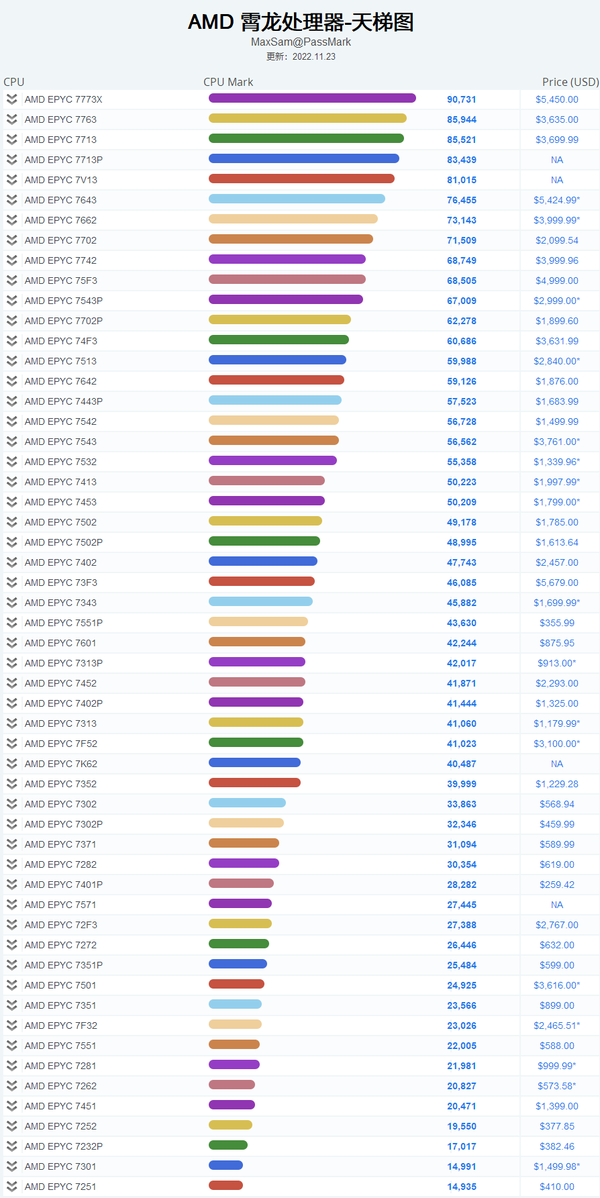Expand the AMD EPYC 7371 row

click(x=11, y=844)
